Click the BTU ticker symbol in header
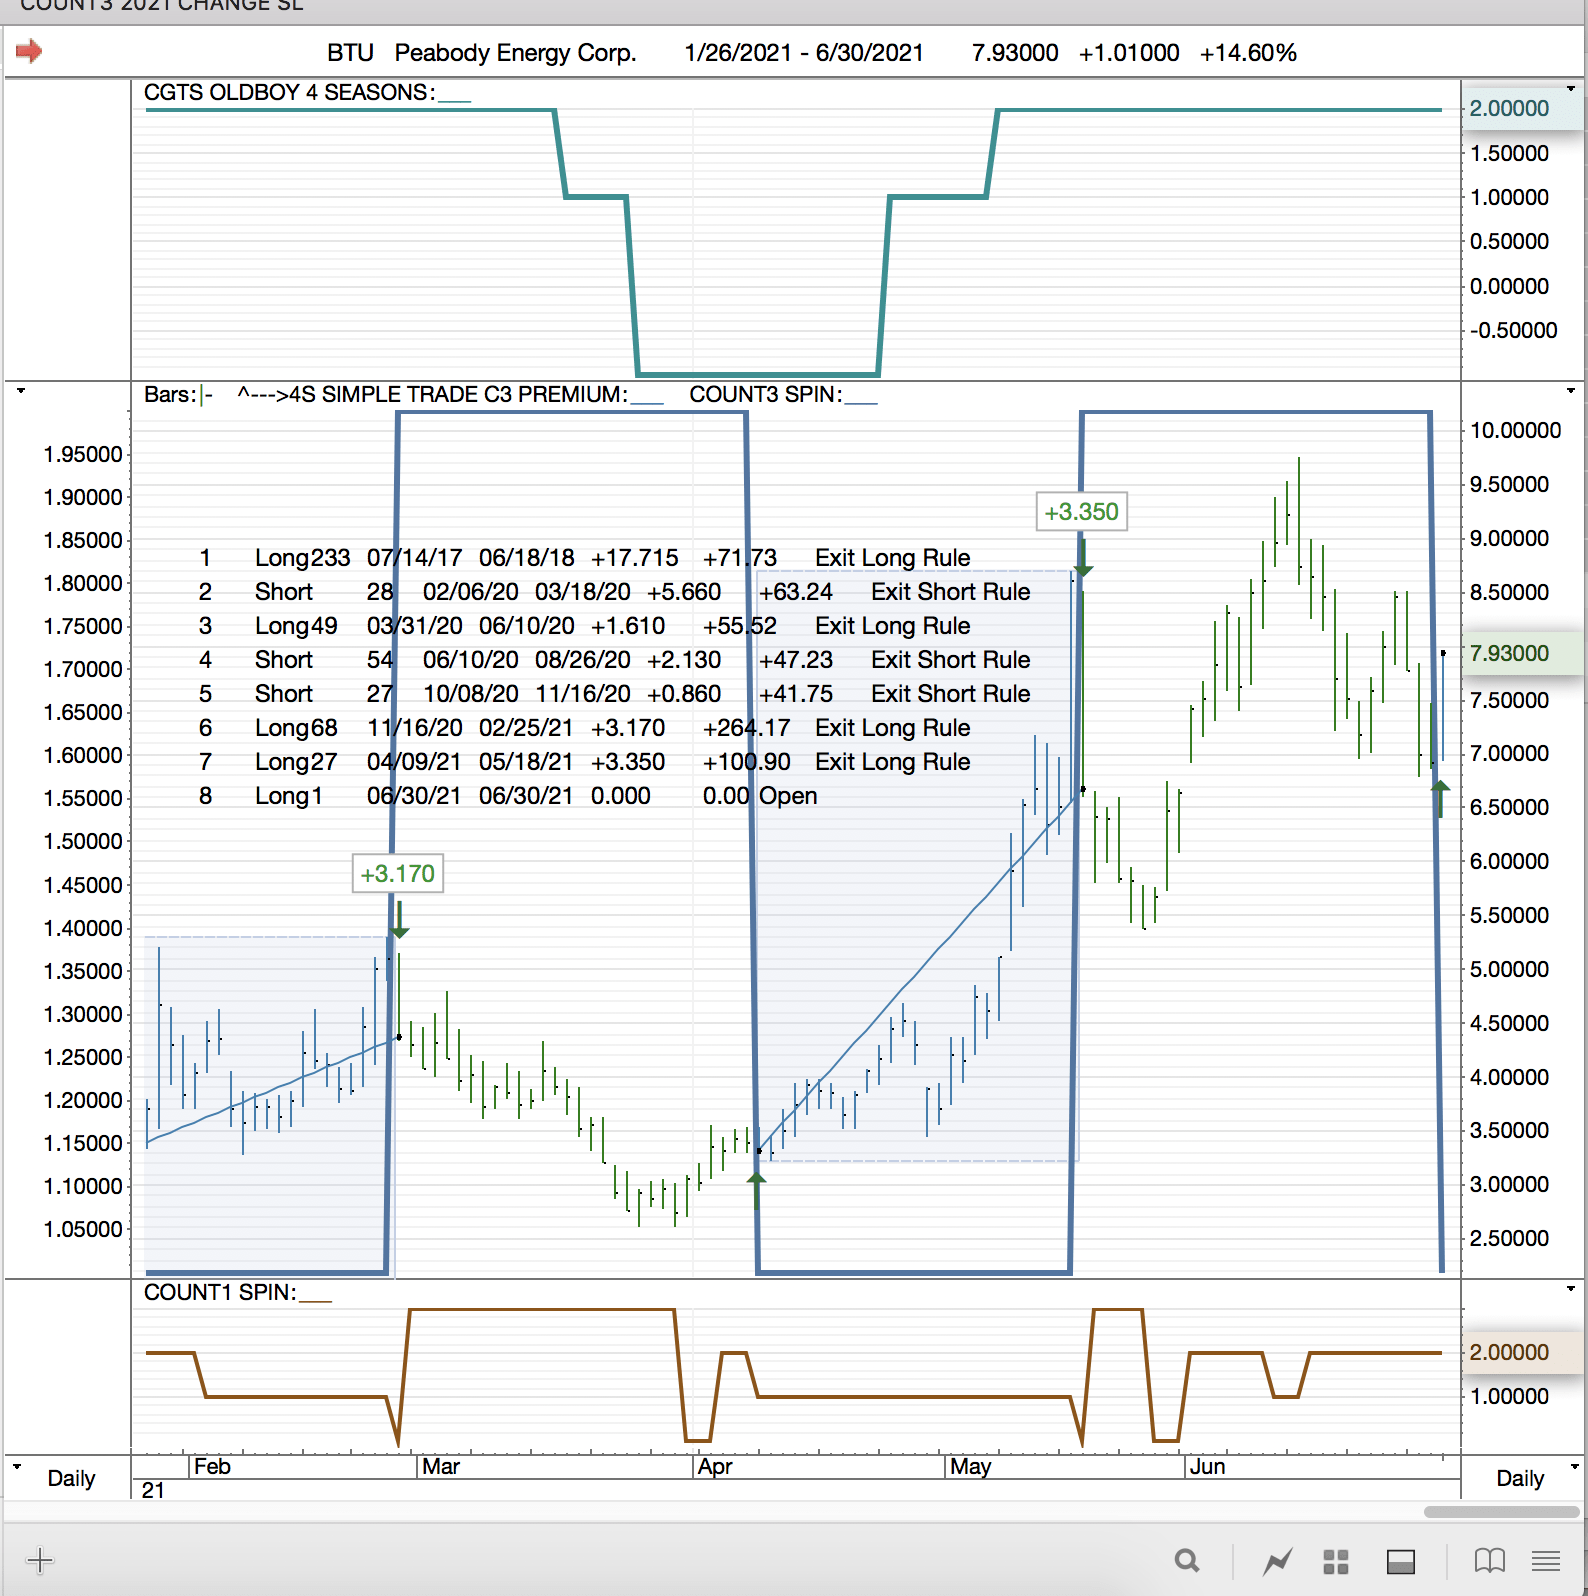This screenshot has height=1596, width=1588. tap(350, 53)
